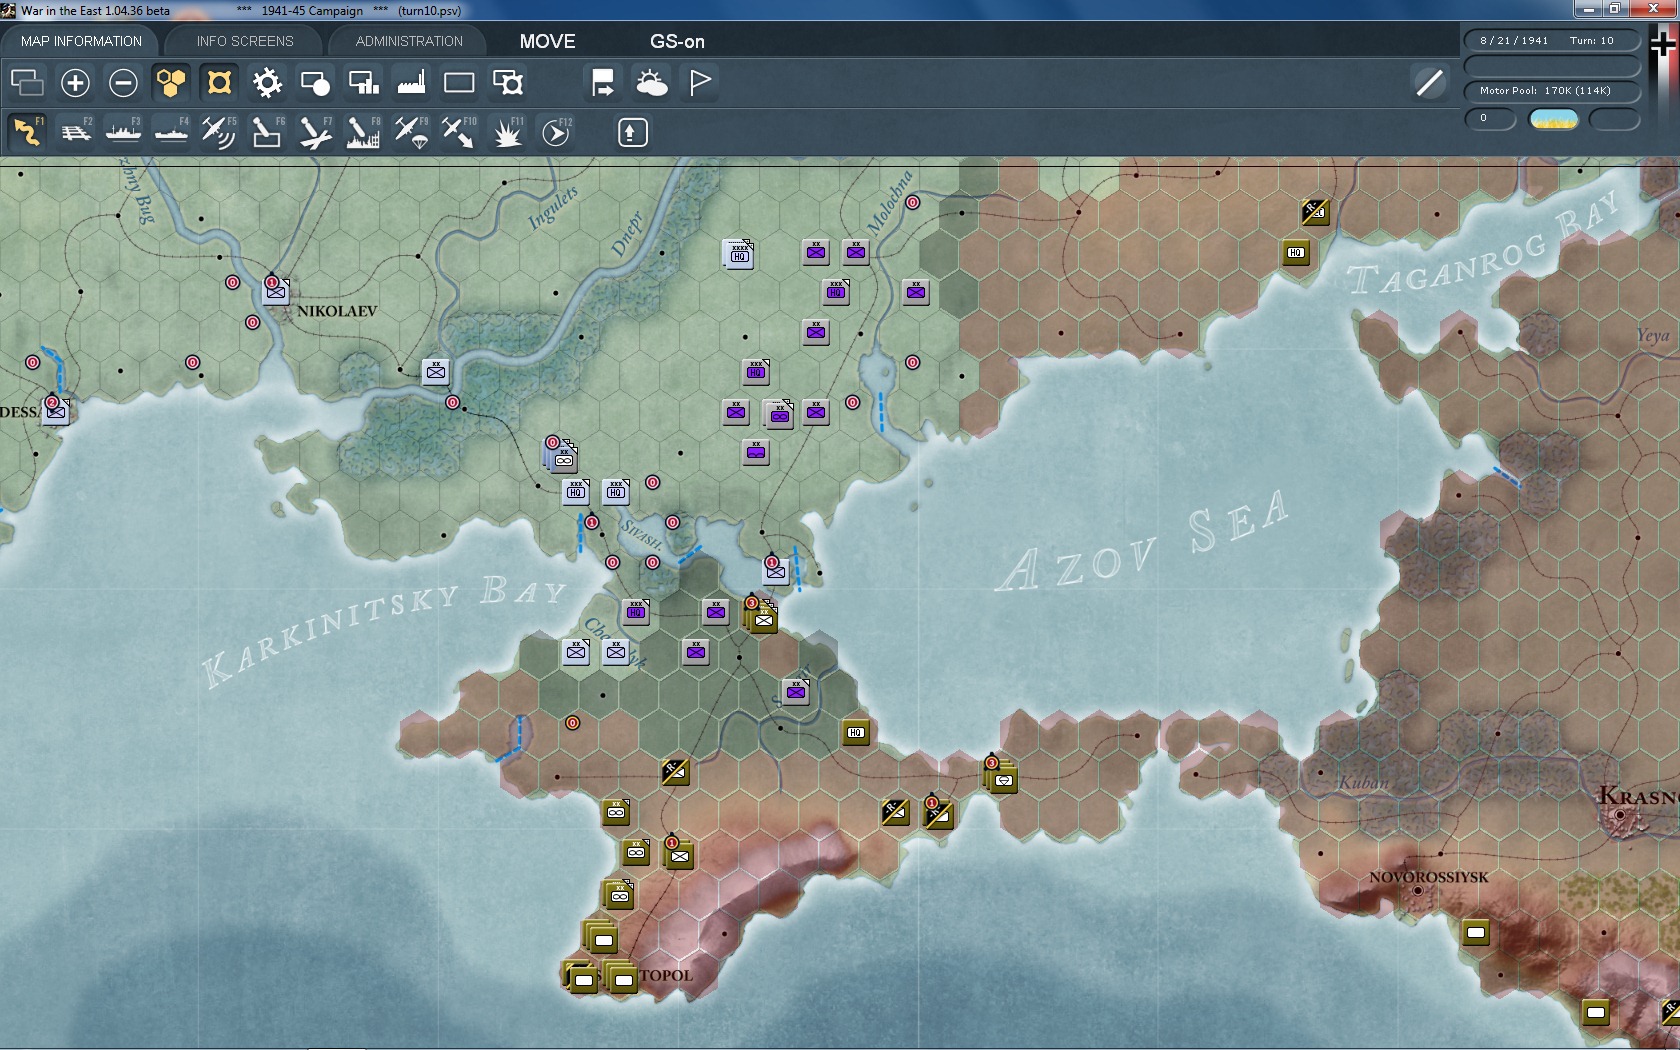Click the Motor Pool 170K readout

pyautogui.click(x=1551, y=90)
